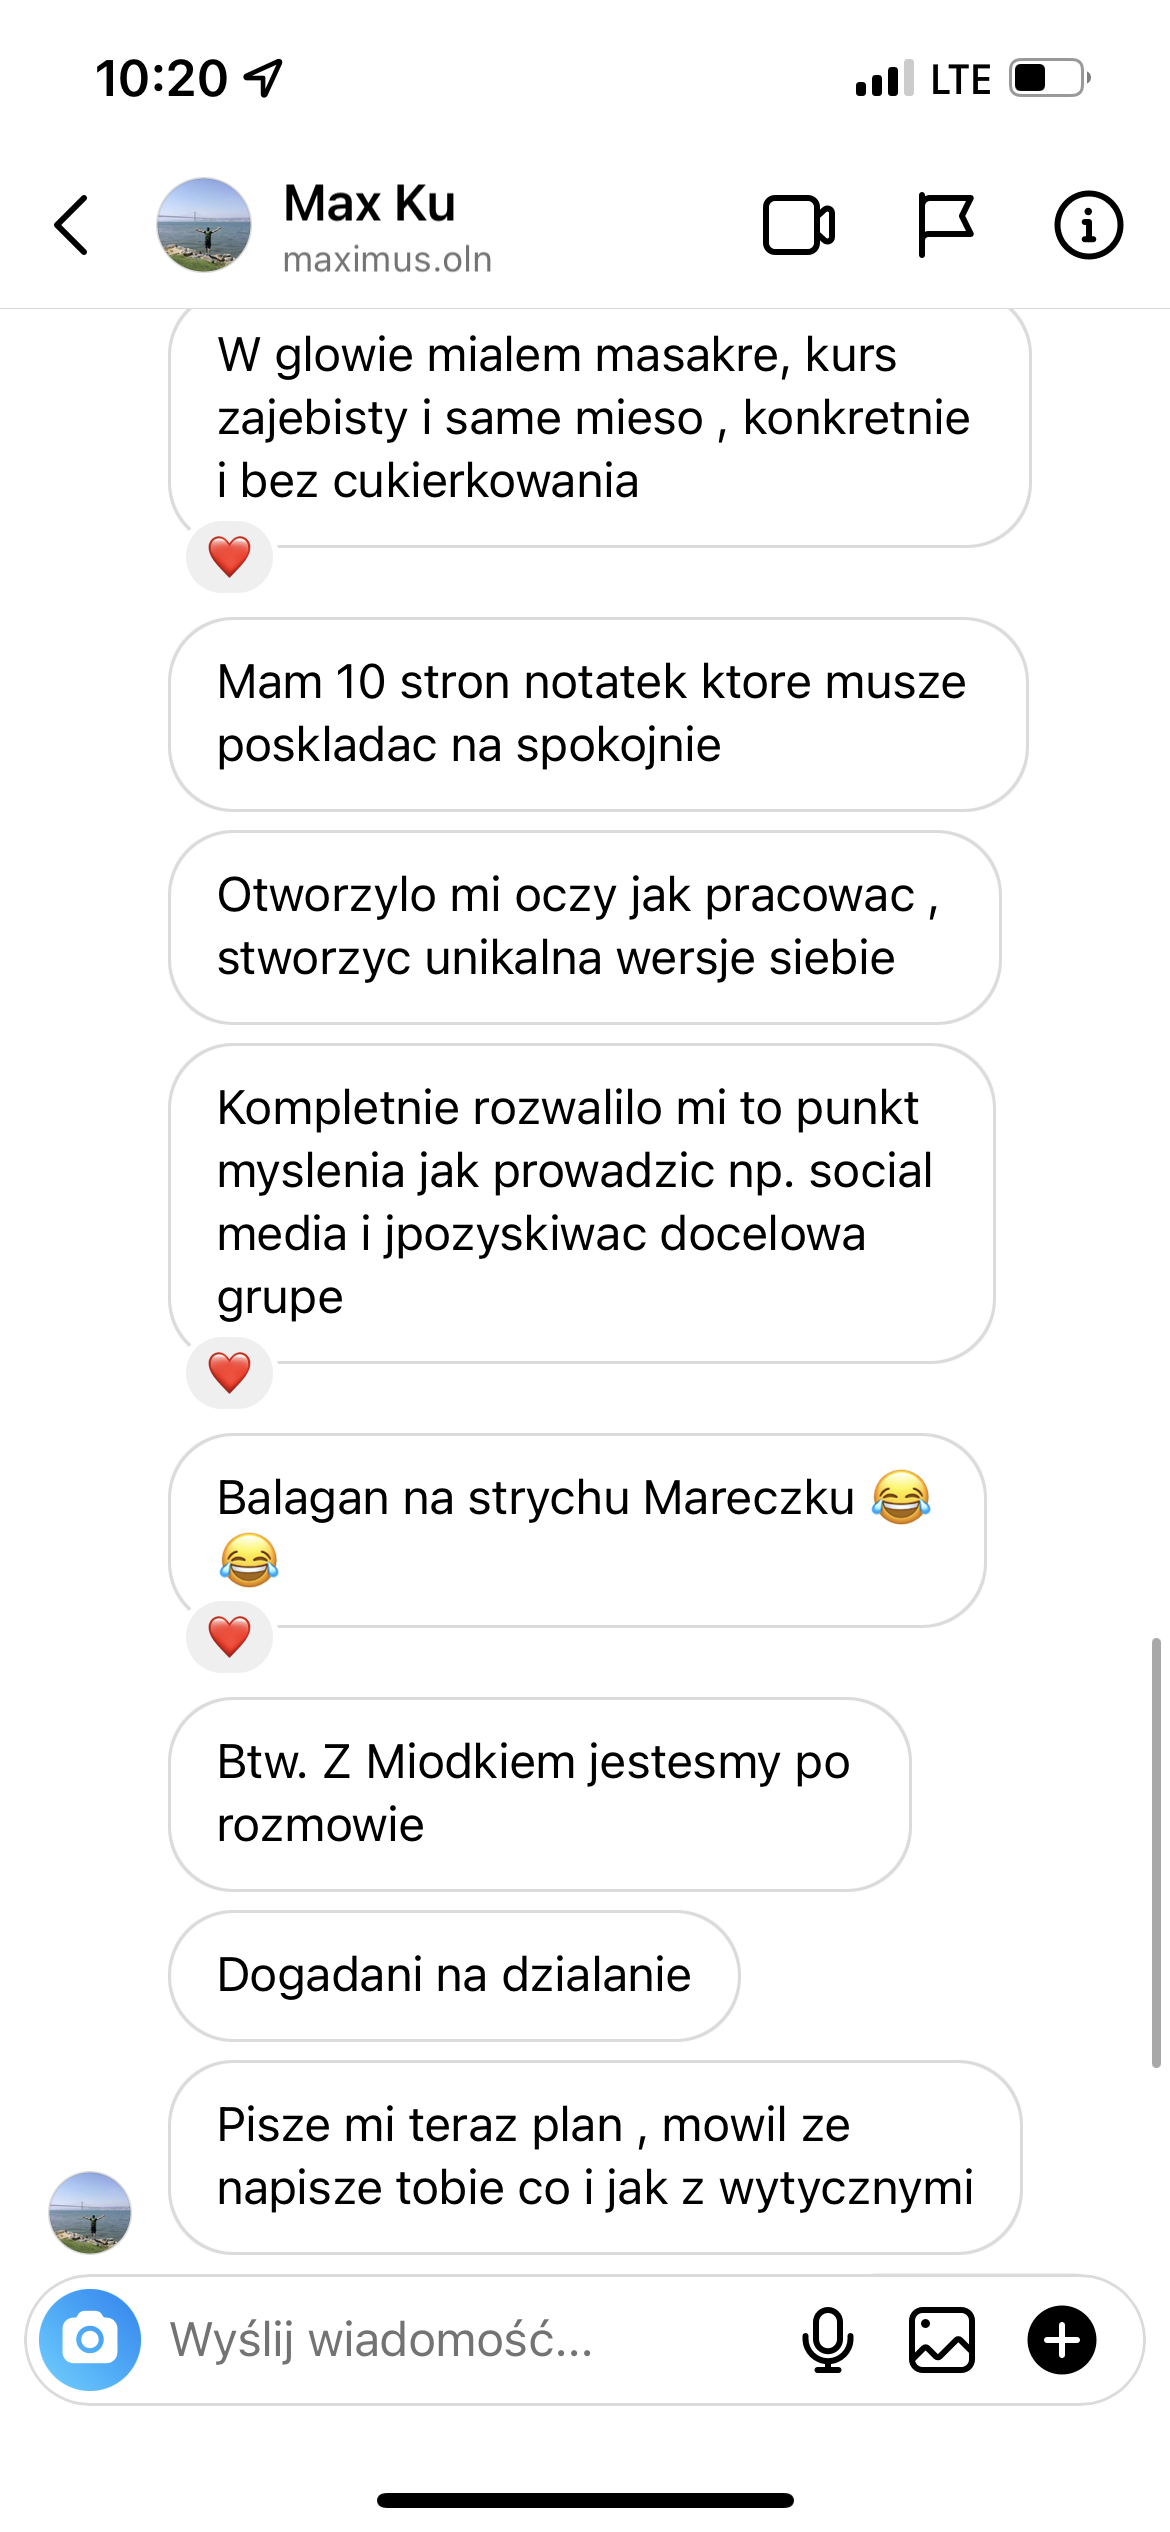Tap heart reaction under Balagan na strychu message
The image size is (1170, 2532).
[x=229, y=1636]
